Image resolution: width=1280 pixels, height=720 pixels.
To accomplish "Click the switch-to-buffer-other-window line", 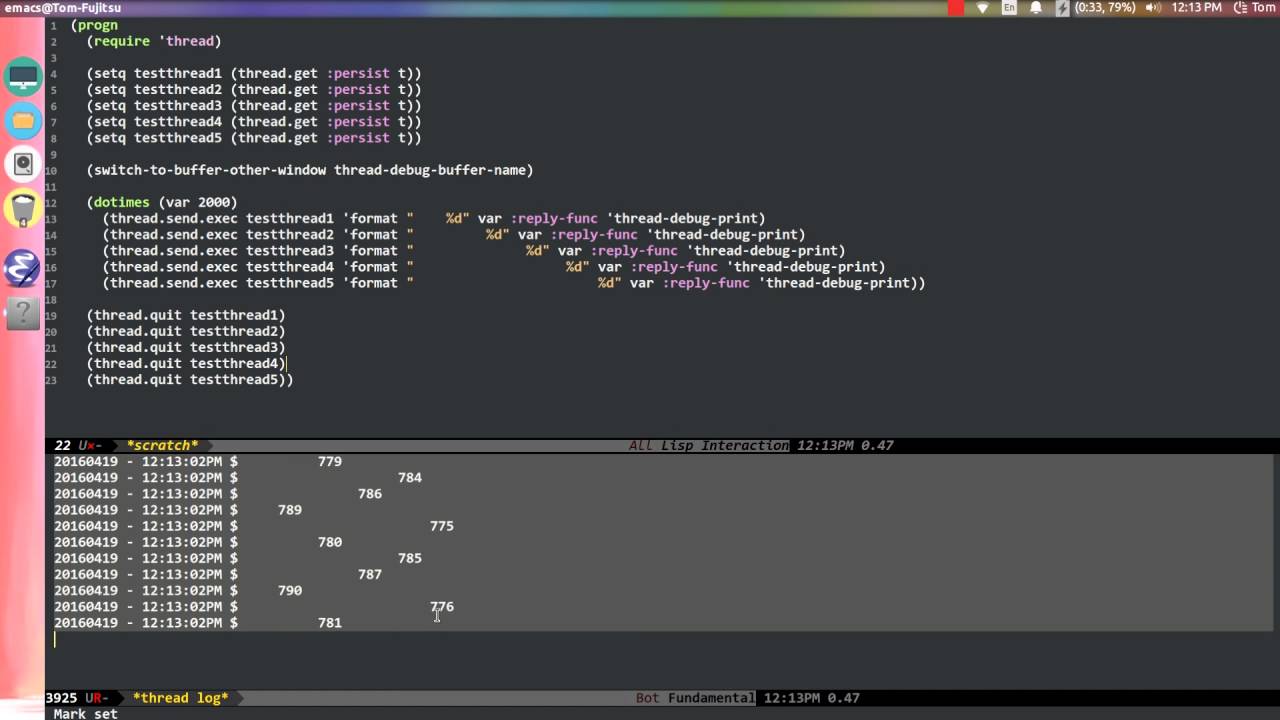I will point(310,170).
